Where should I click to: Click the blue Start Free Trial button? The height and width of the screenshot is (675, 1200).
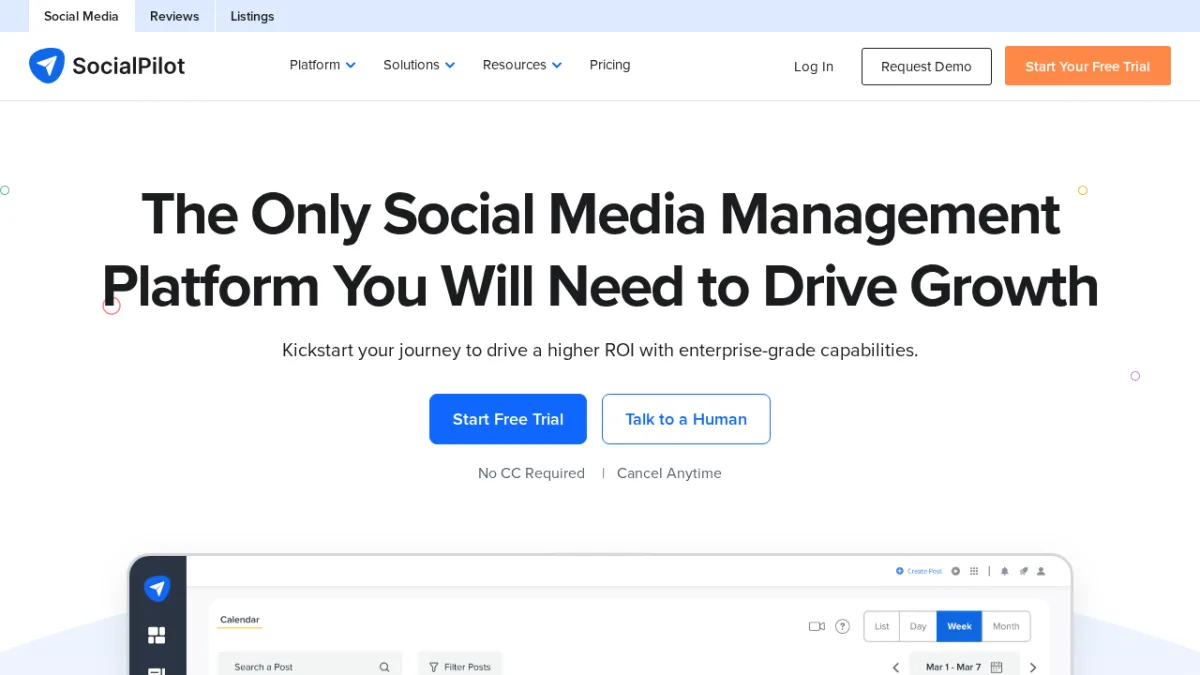pyautogui.click(x=508, y=419)
